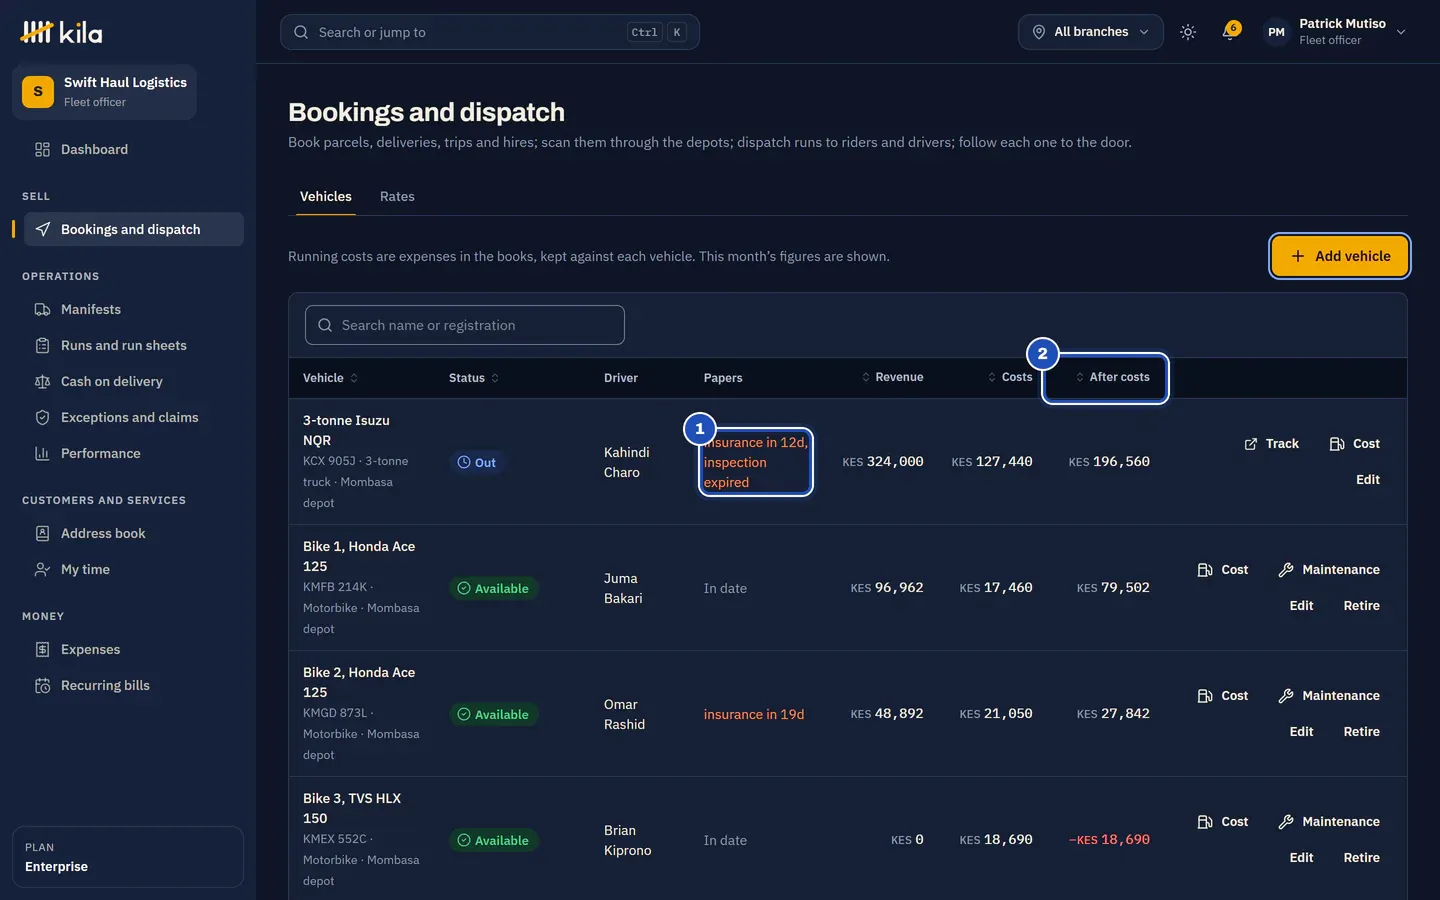
Task: Sort table by Status column
Action: click(x=474, y=378)
